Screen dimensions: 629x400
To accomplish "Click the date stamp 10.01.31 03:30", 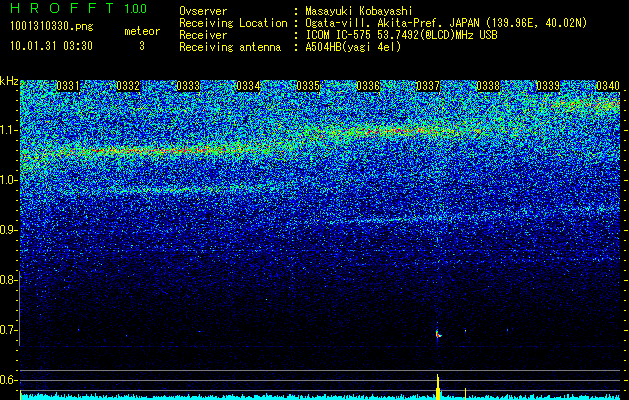I will (51, 46).
